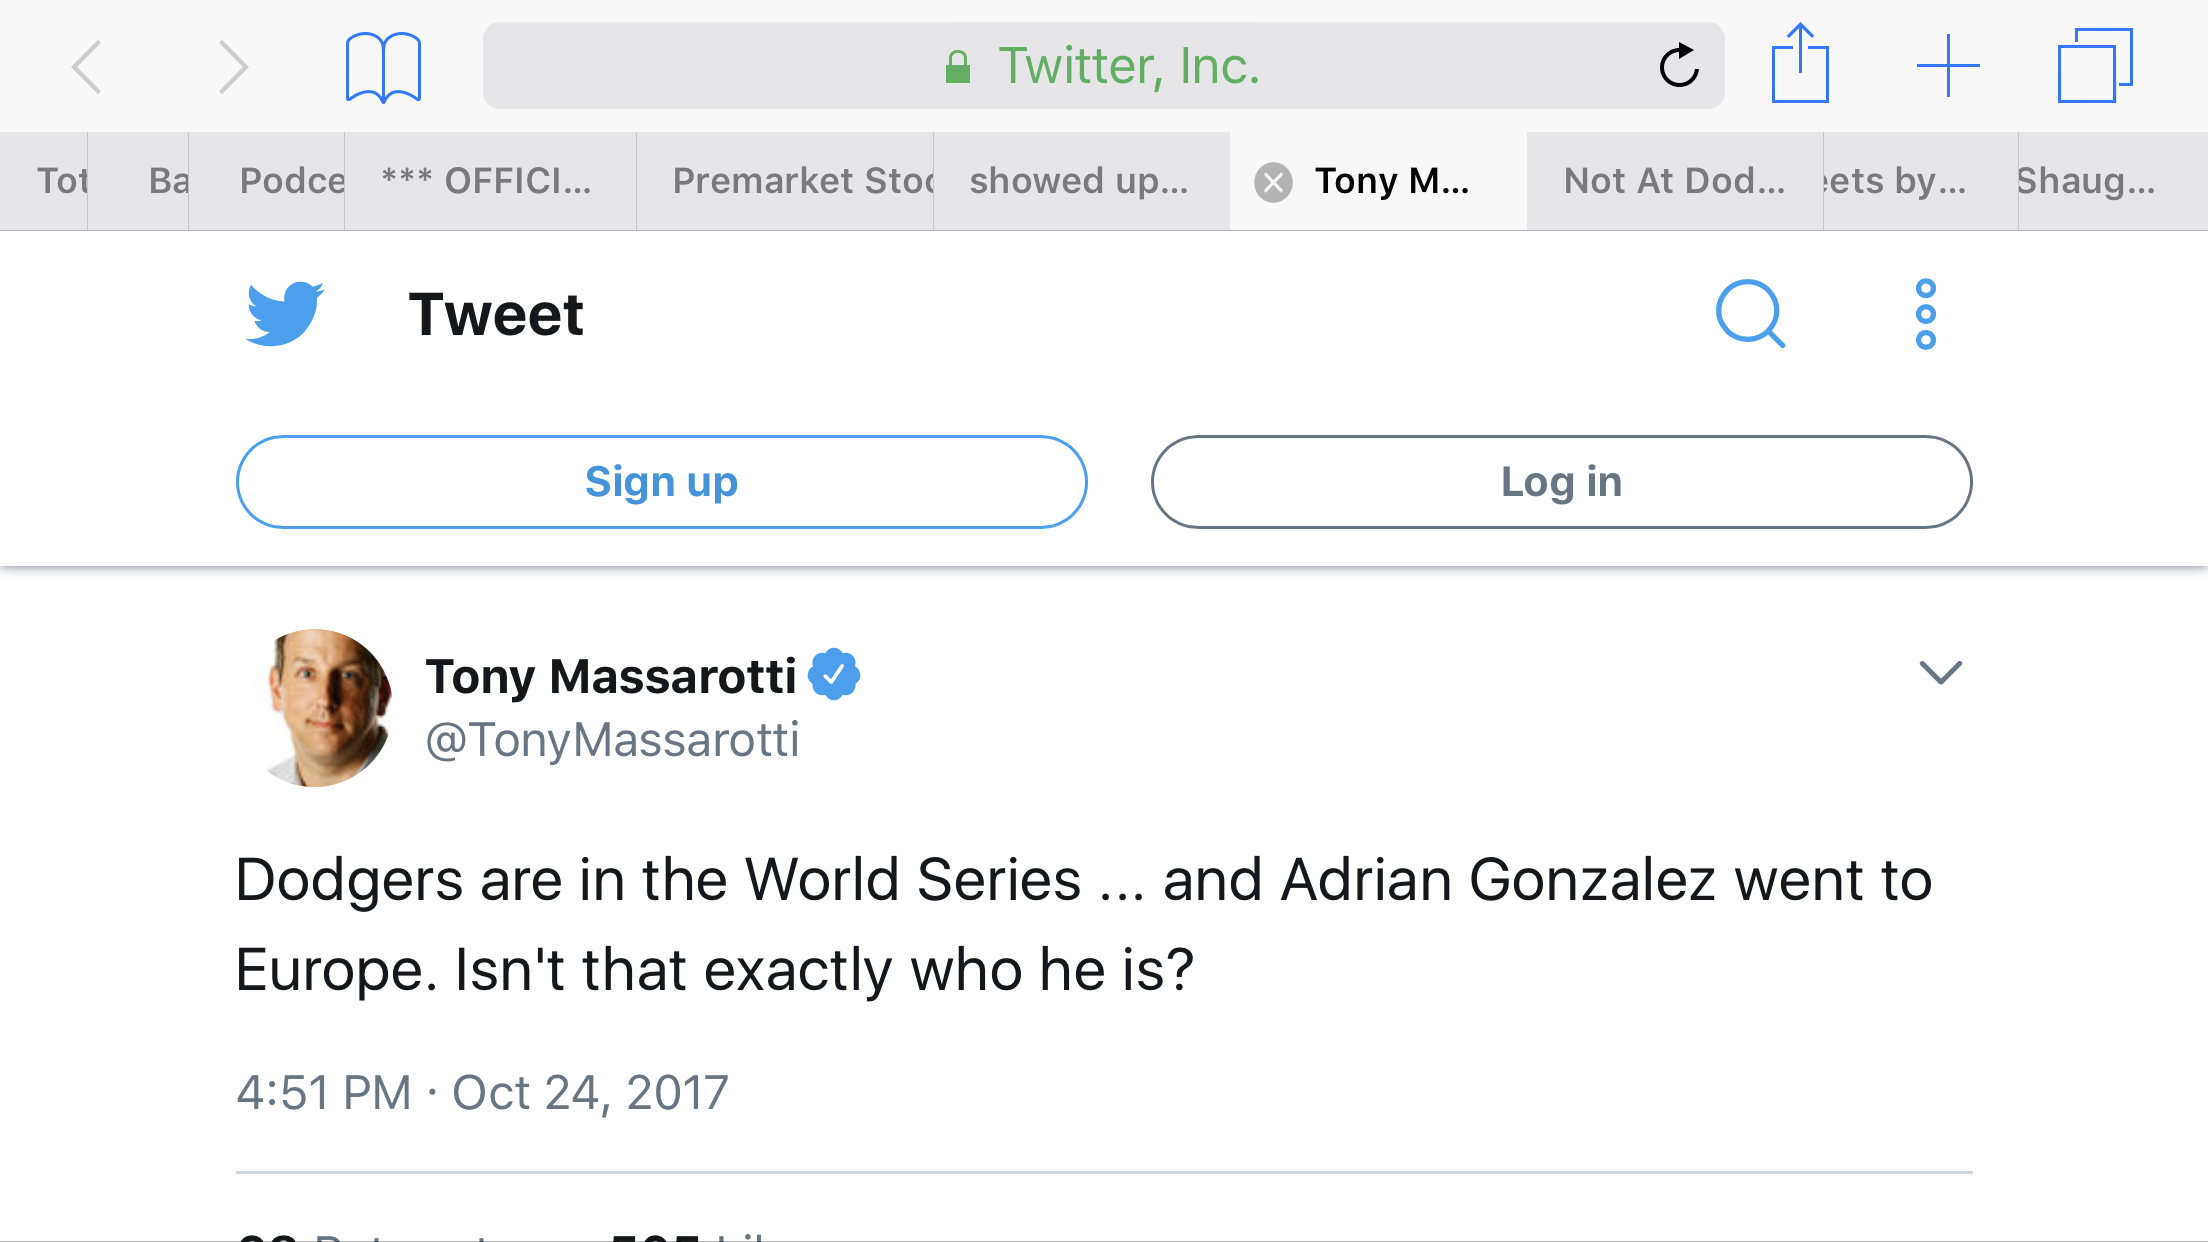The height and width of the screenshot is (1242, 2208).
Task: Click the Safari forward arrow
Action: coord(232,67)
